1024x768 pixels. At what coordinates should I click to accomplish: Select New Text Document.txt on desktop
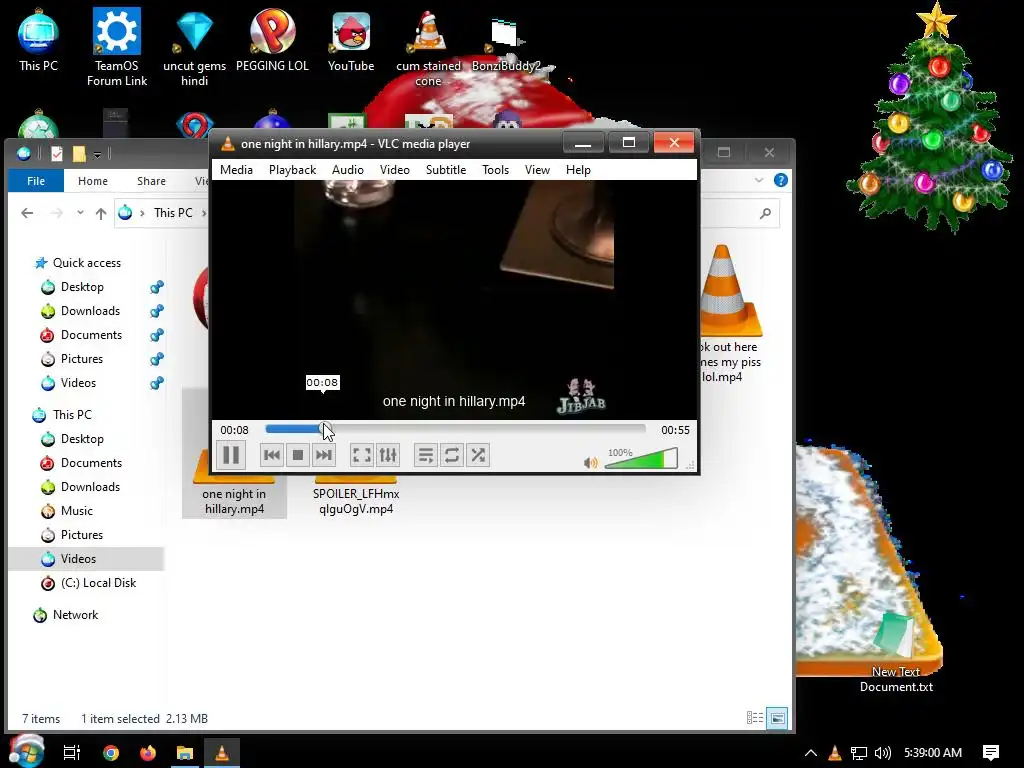[896, 650]
